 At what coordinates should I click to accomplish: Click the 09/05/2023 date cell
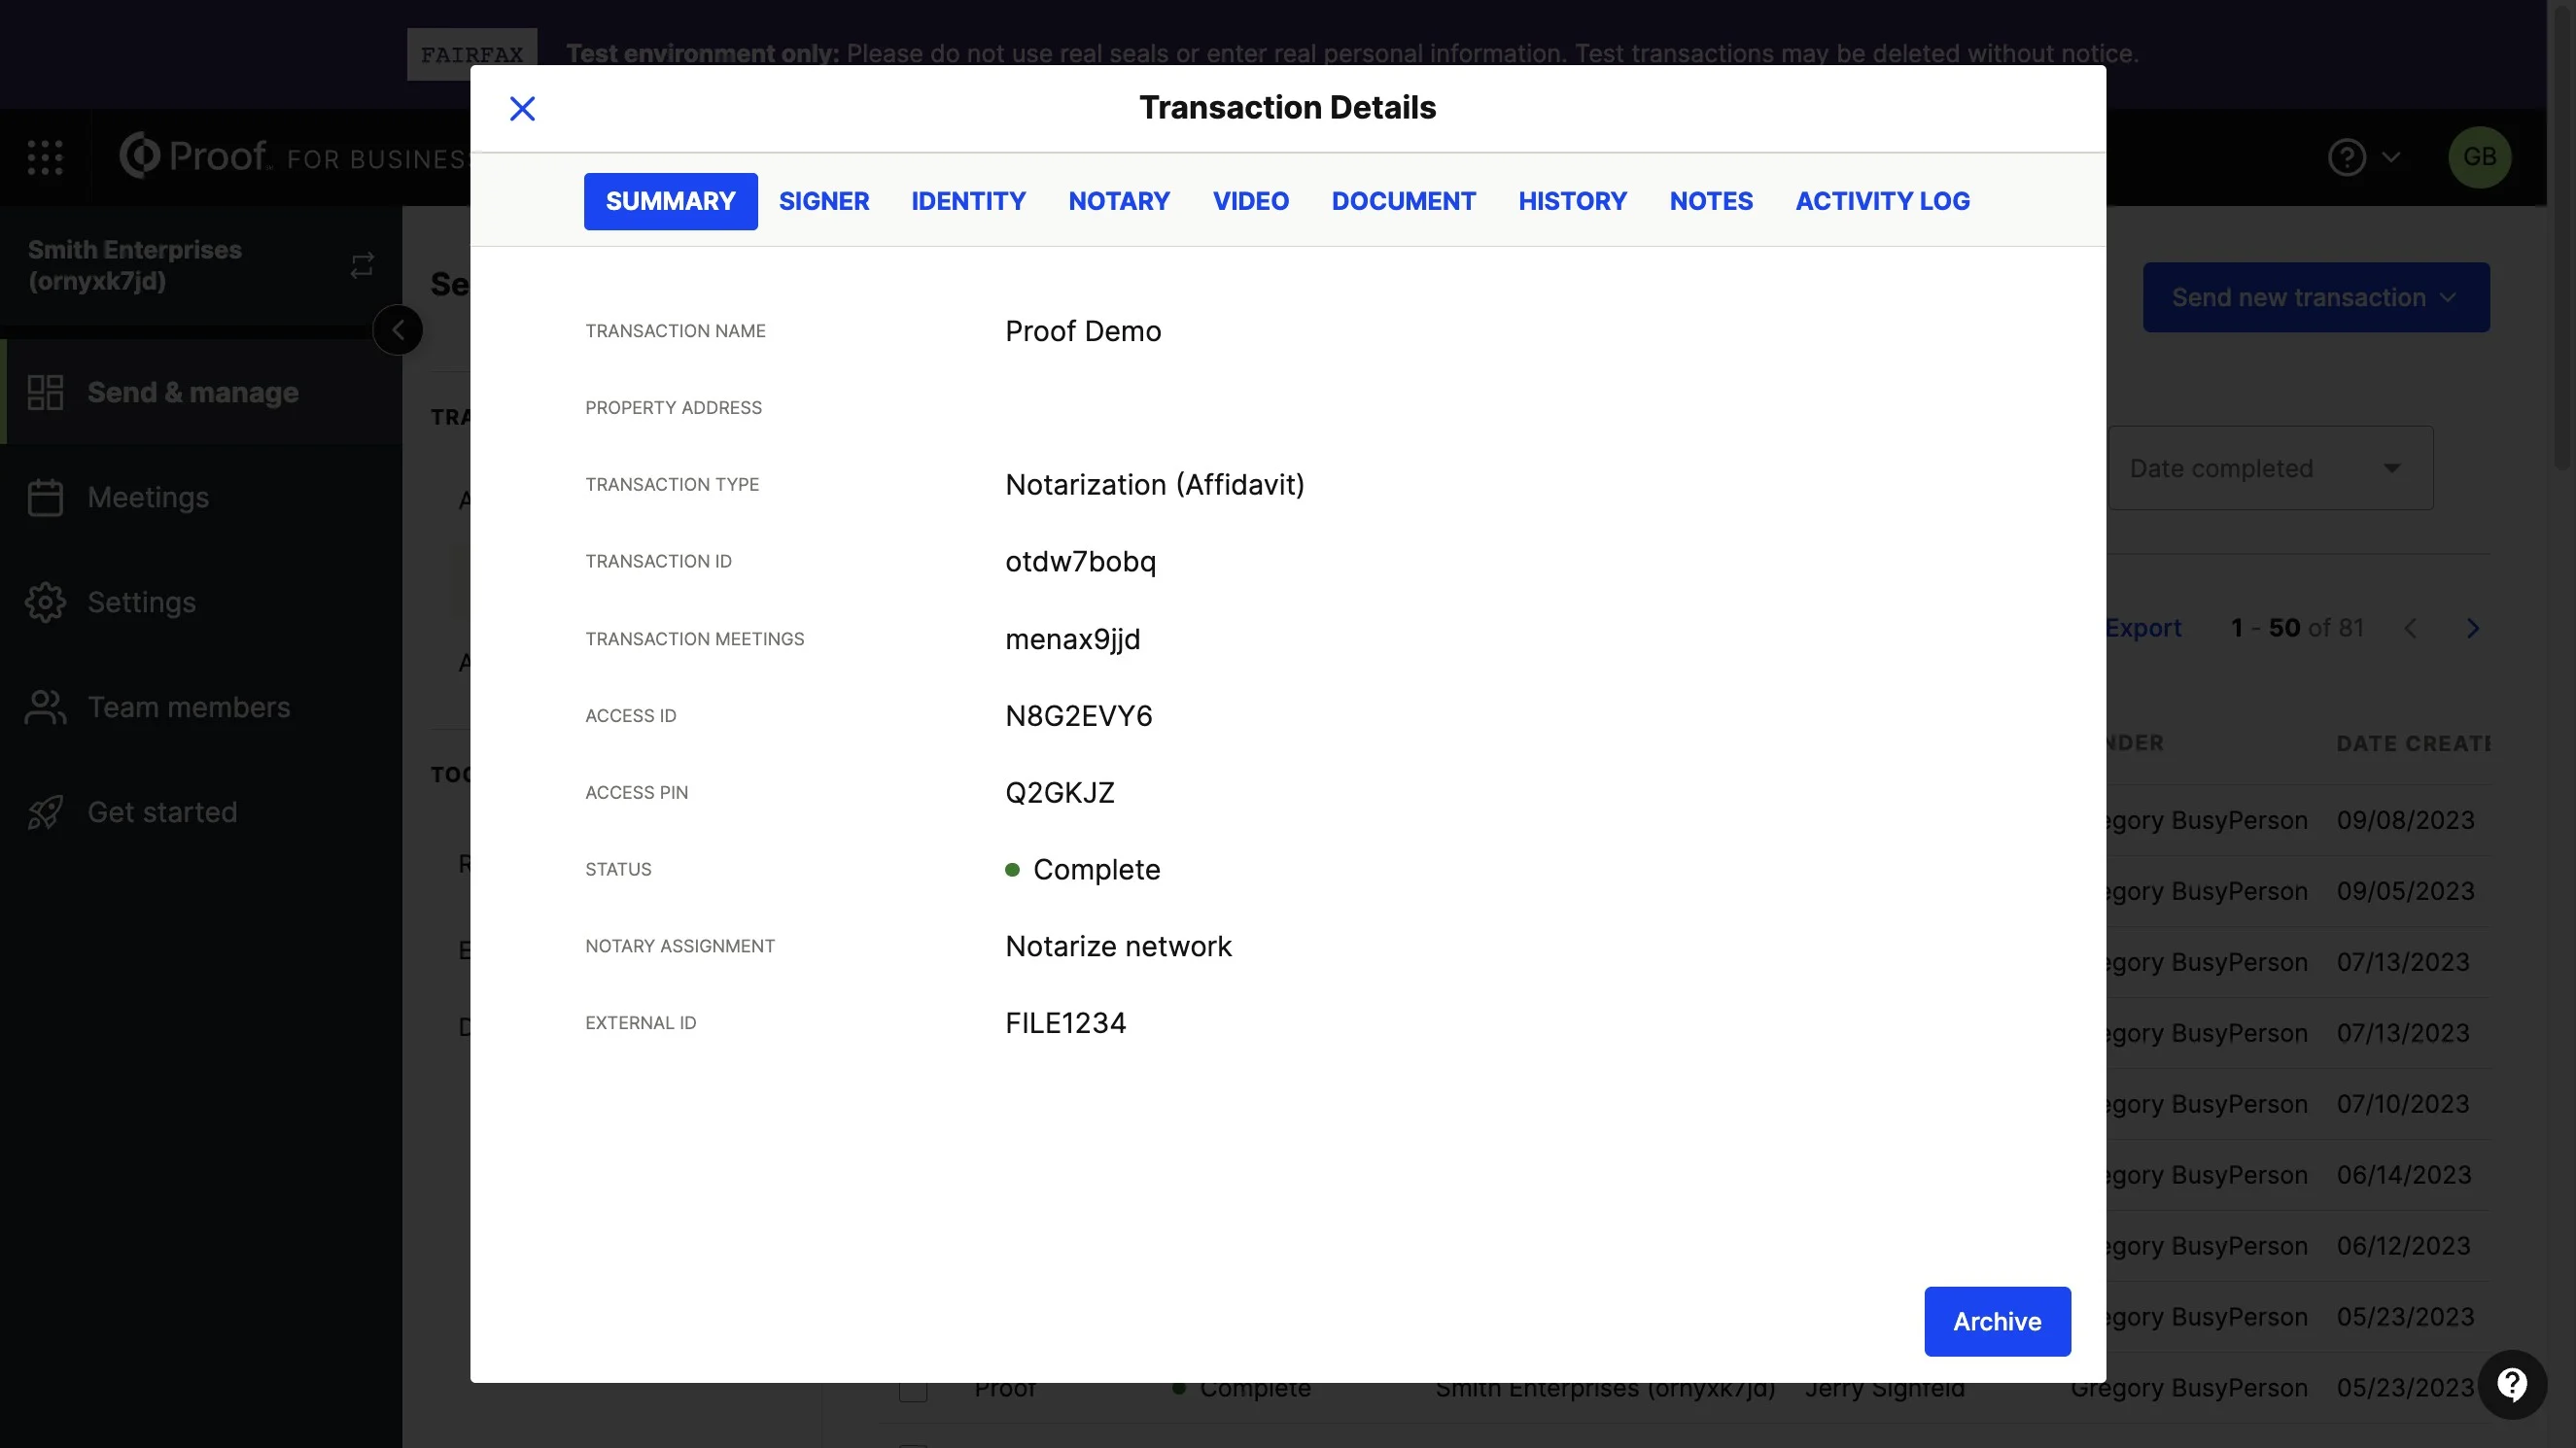pos(2405,891)
